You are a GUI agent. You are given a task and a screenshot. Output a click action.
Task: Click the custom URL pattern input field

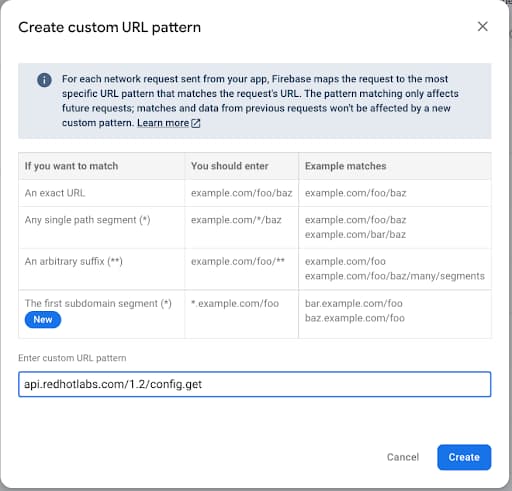[255, 384]
